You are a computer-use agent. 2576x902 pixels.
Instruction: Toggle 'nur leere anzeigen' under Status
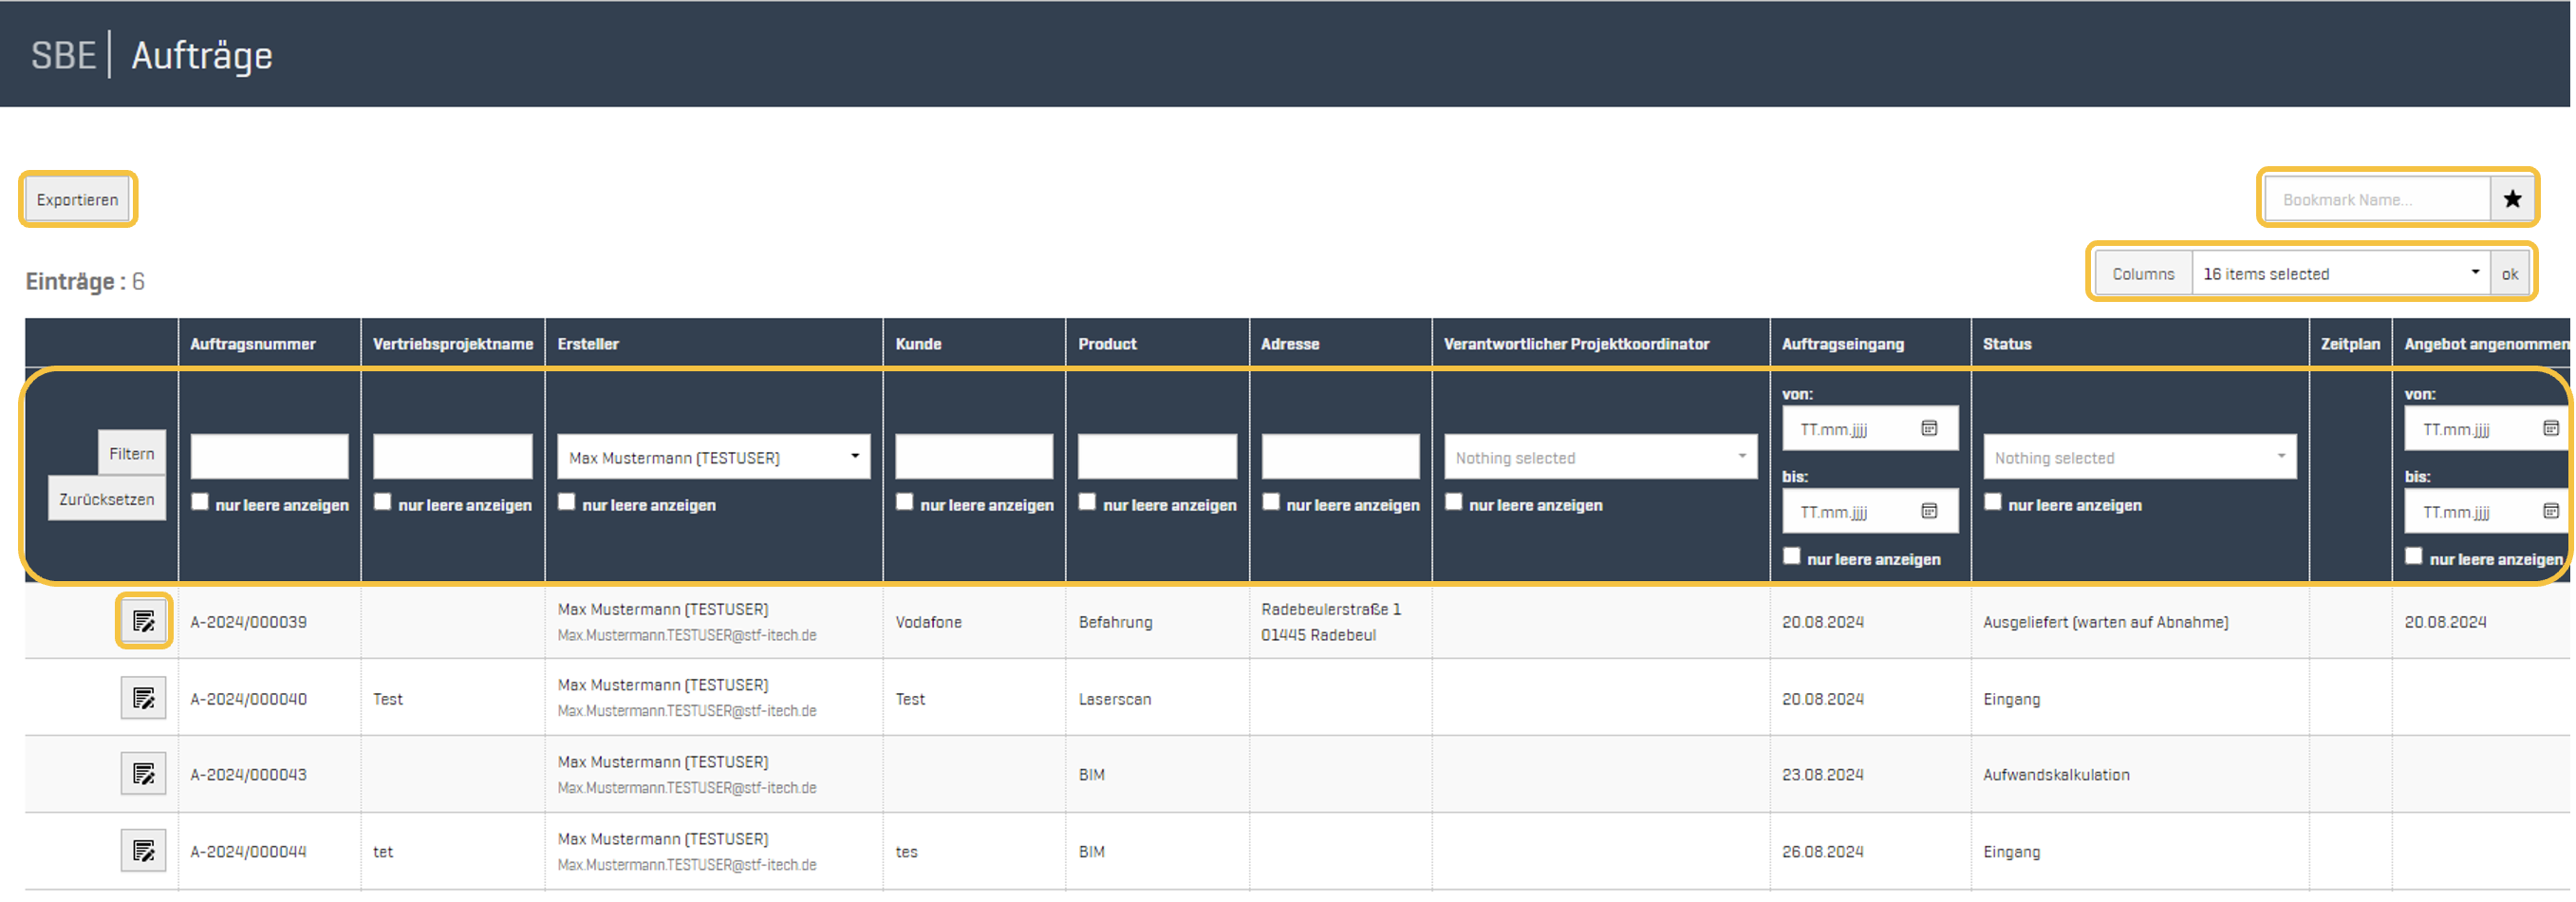coord(1992,502)
